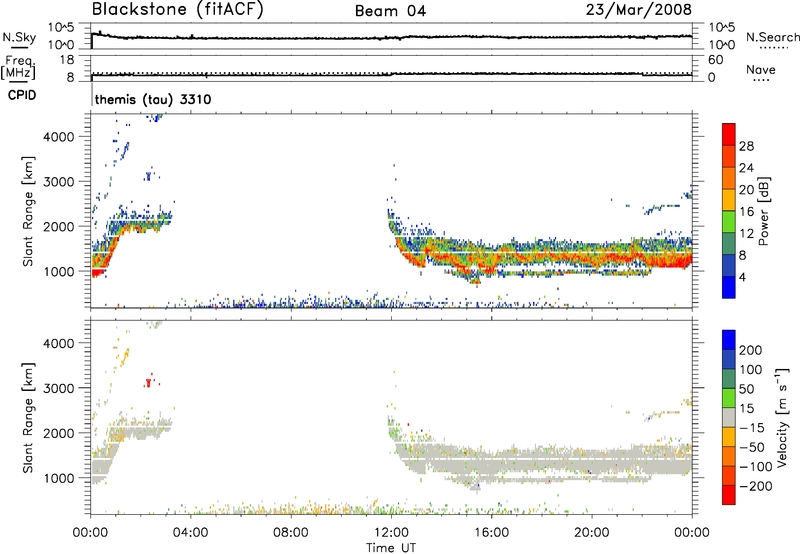
Task: Click the 'Nave' legend label
Action: (x=761, y=69)
